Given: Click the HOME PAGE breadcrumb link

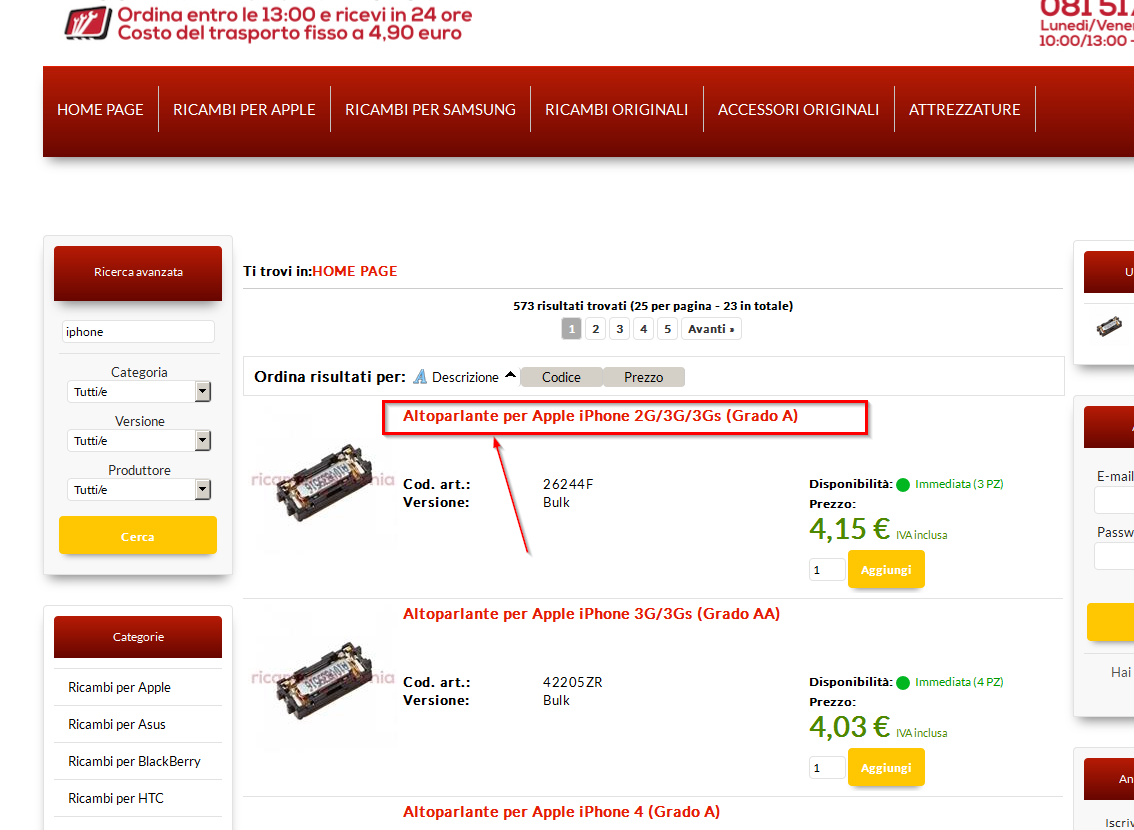Looking at the screenshot, I should (355, 271).
